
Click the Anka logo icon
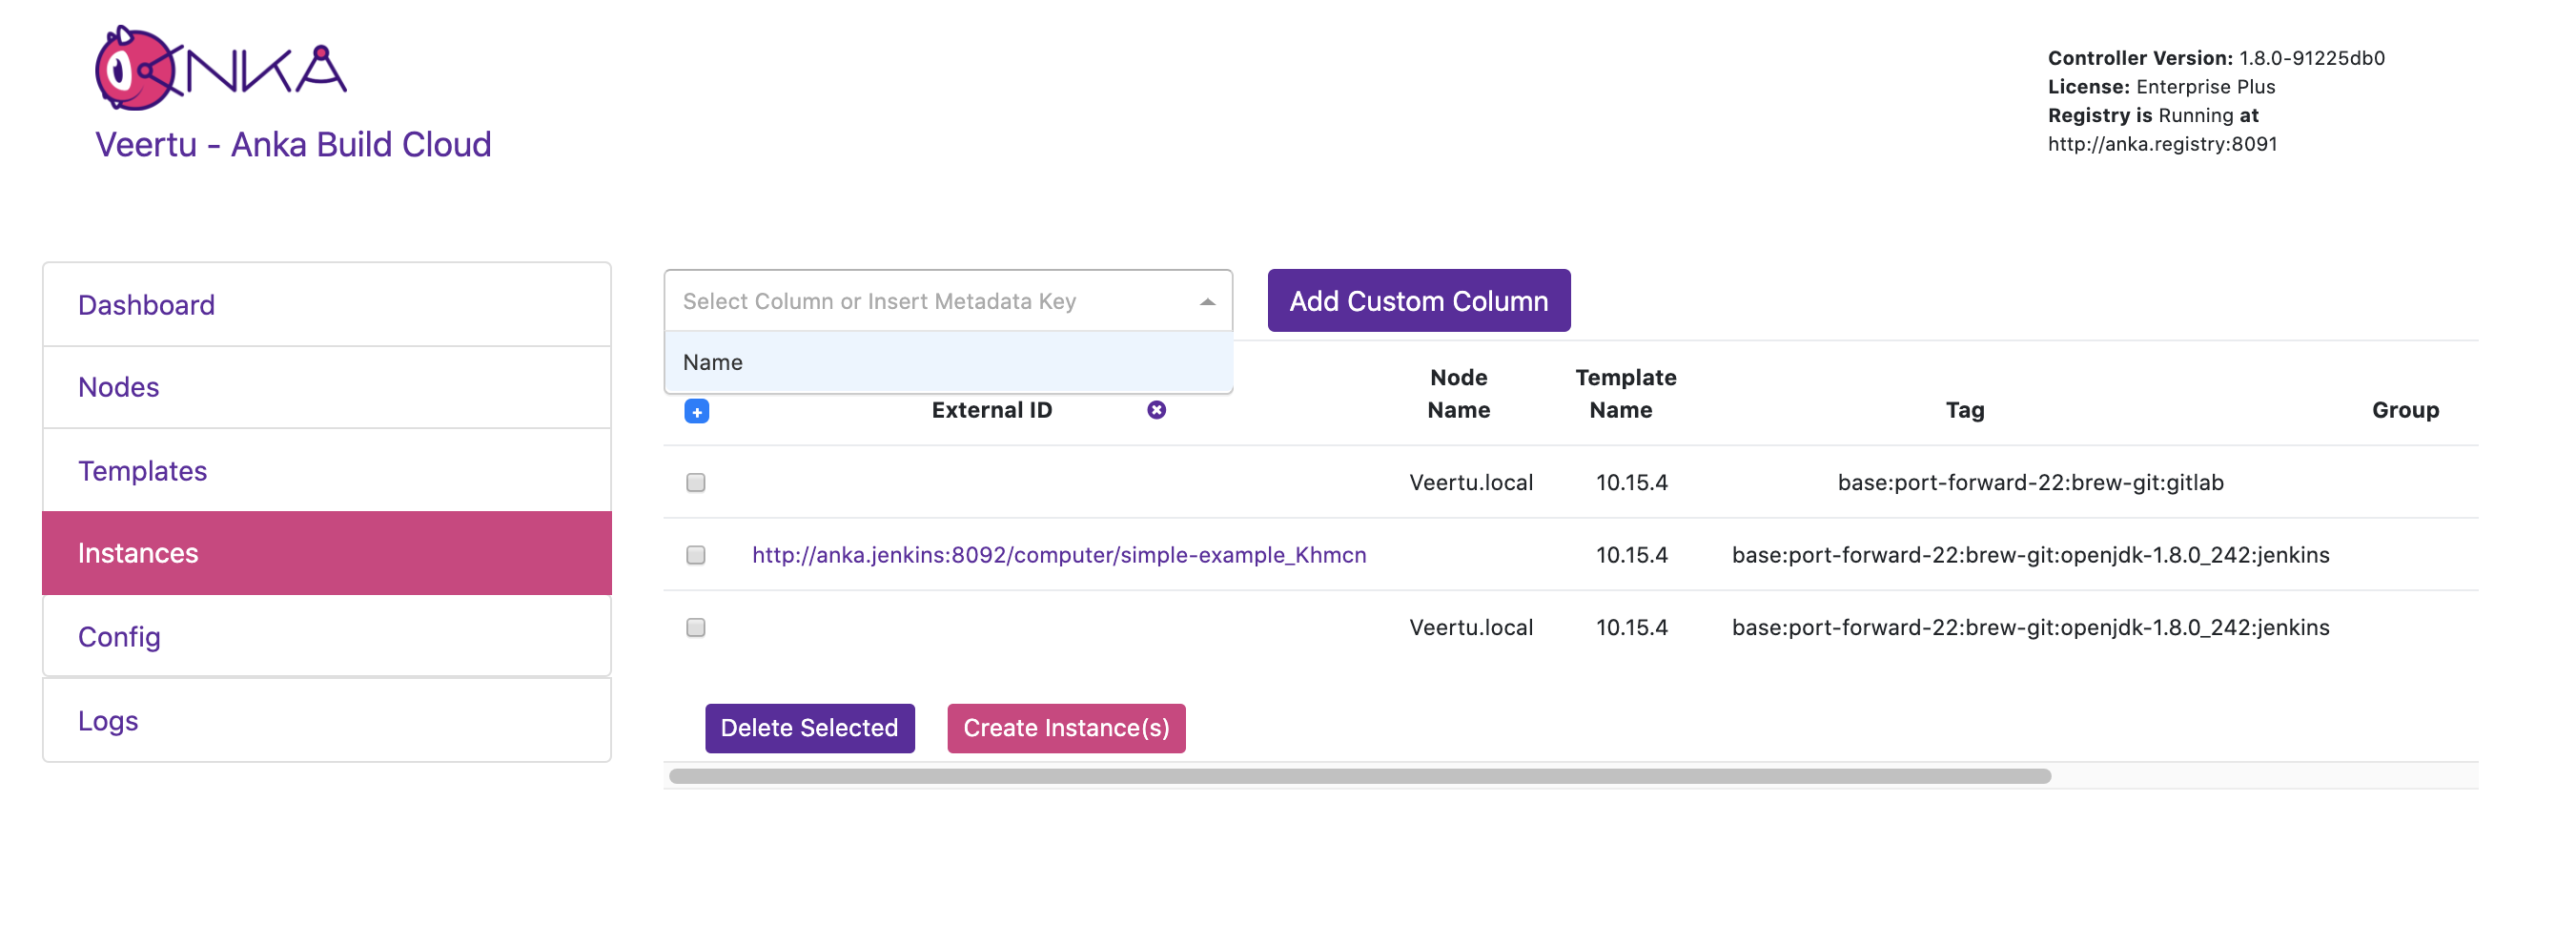pos(220,68)
